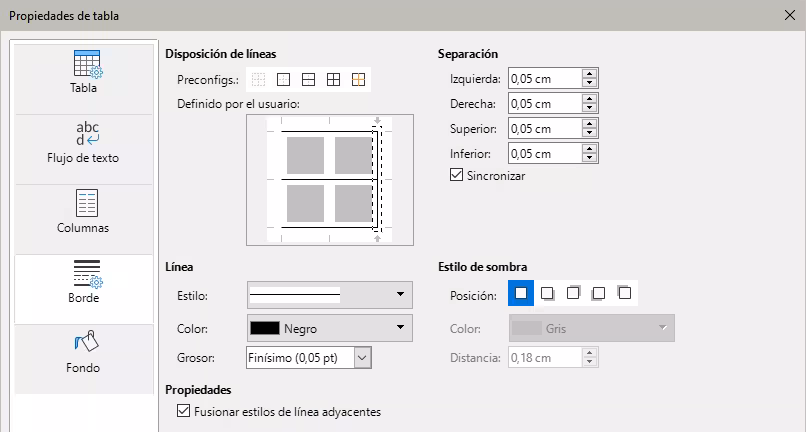Select the Borde tab

84,289
